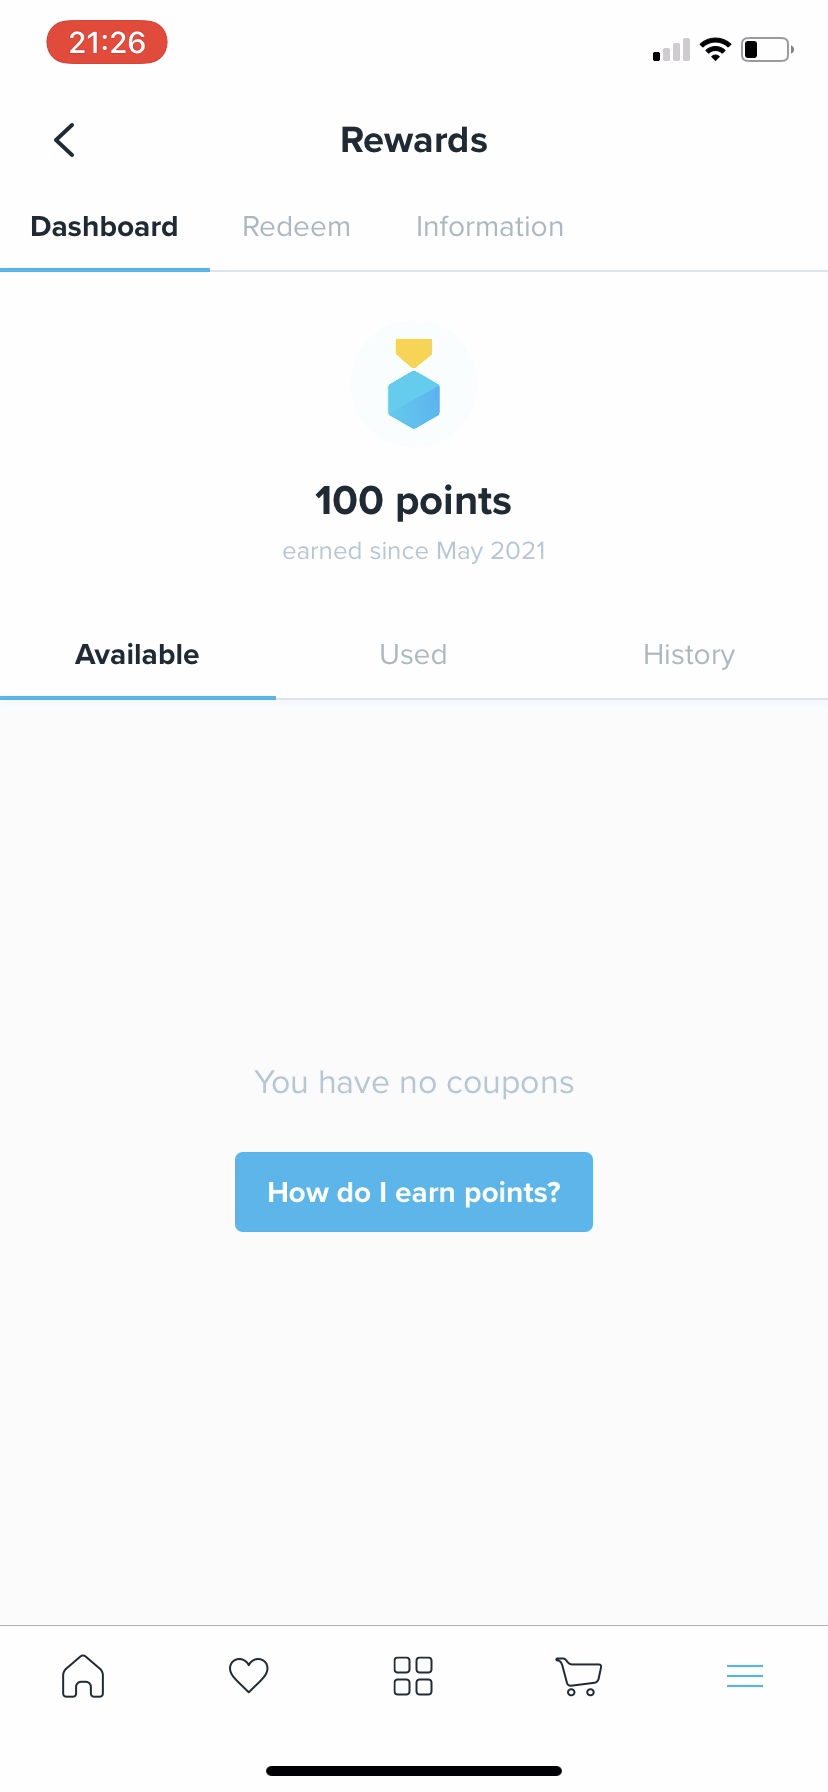Image resolution: width=828 pixels, height=1792 pixels.
Task: Open favorites via the heart icon
Action: [x=249, y=1675]
